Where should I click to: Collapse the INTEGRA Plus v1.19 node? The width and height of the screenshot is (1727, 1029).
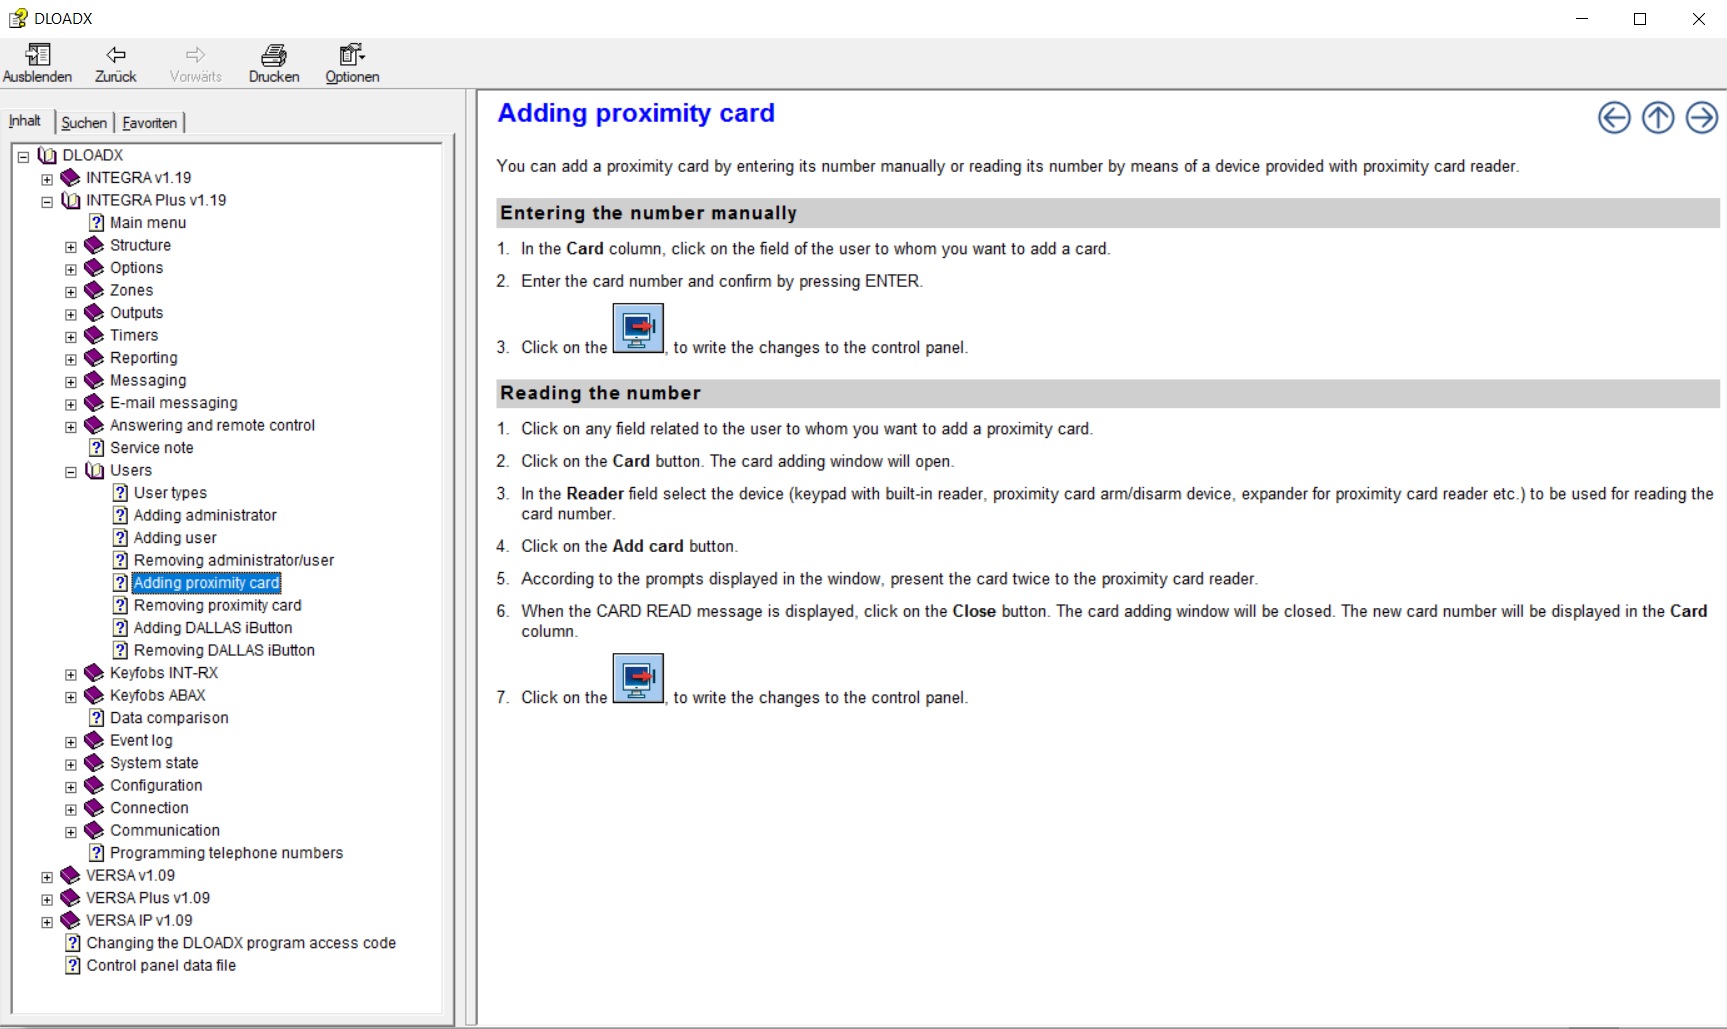point(47,202)
